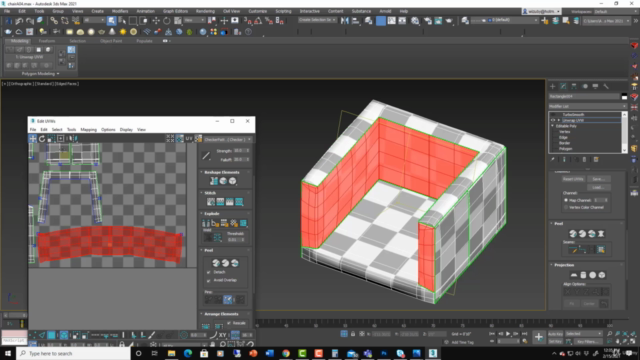This screenshot has width=640, height=360.
Task: Open the Utilities wrench tab in command panel
Action: pos(606,86)
